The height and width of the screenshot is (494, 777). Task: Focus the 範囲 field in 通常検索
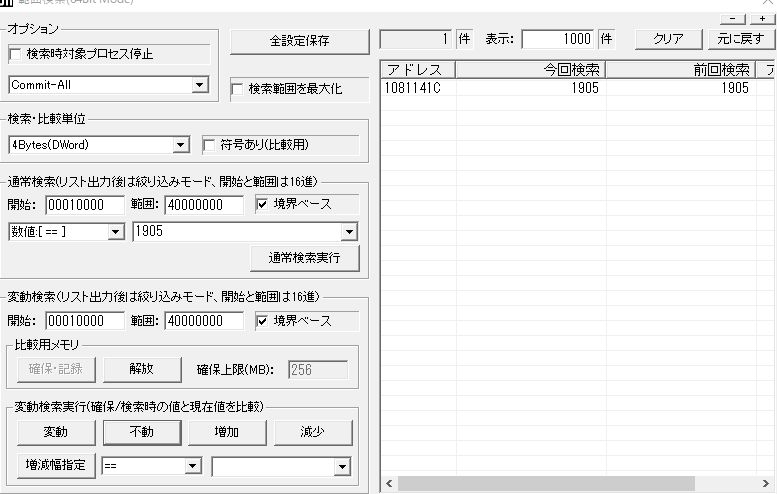point(204,205)
